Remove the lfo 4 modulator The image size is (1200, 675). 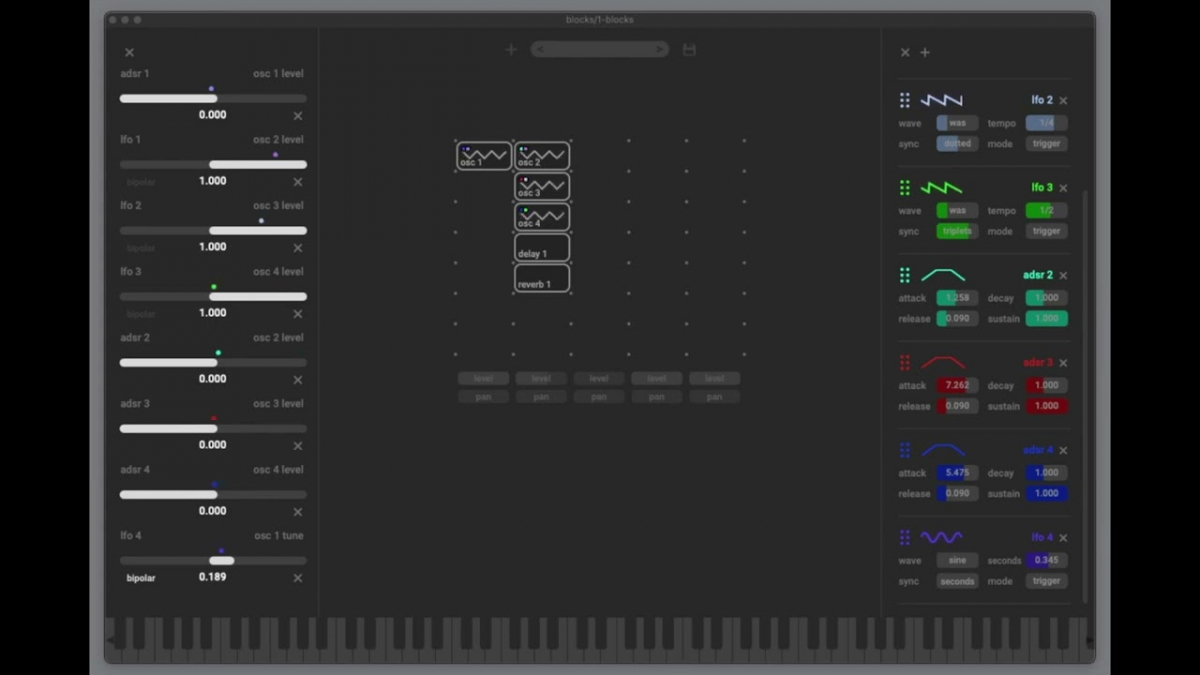pyautogui.click(x=1063, y=537)
